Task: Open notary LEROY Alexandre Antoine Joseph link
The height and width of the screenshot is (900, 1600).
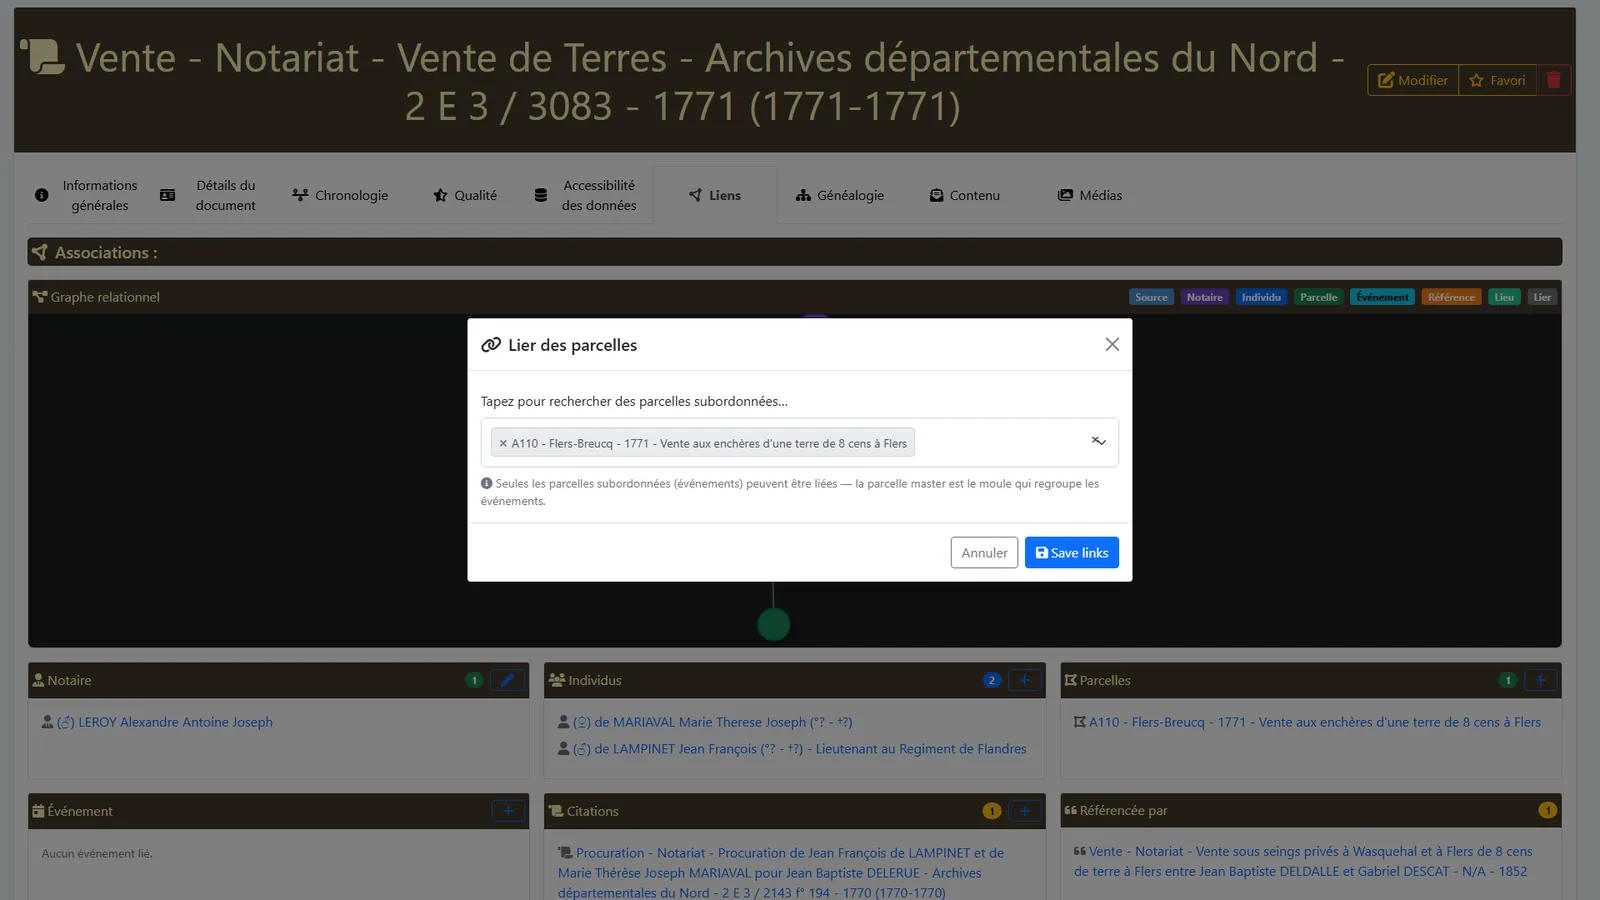Action: [165, 722]
